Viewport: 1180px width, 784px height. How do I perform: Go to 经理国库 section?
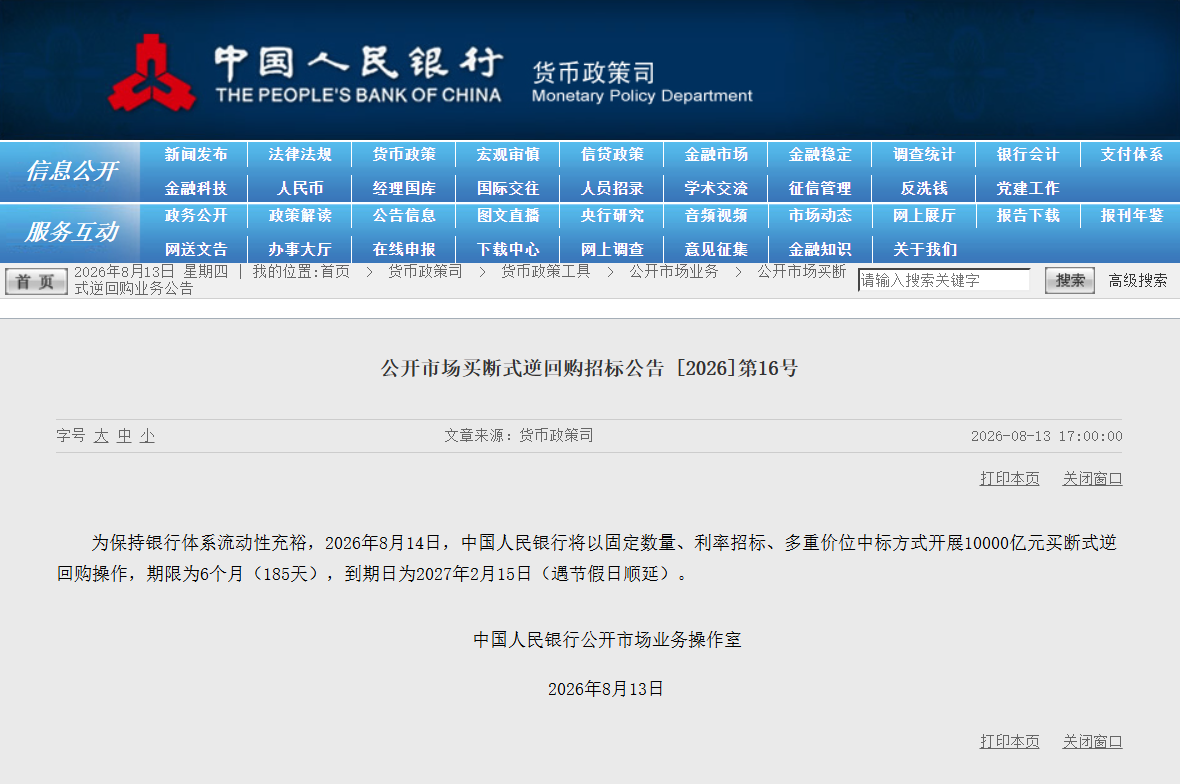pos(404,188)
